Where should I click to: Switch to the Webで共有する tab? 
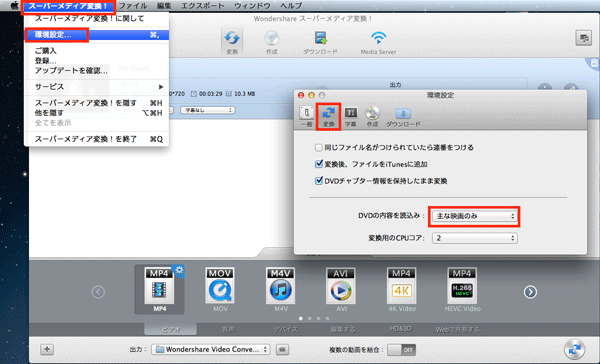point(458,329)
